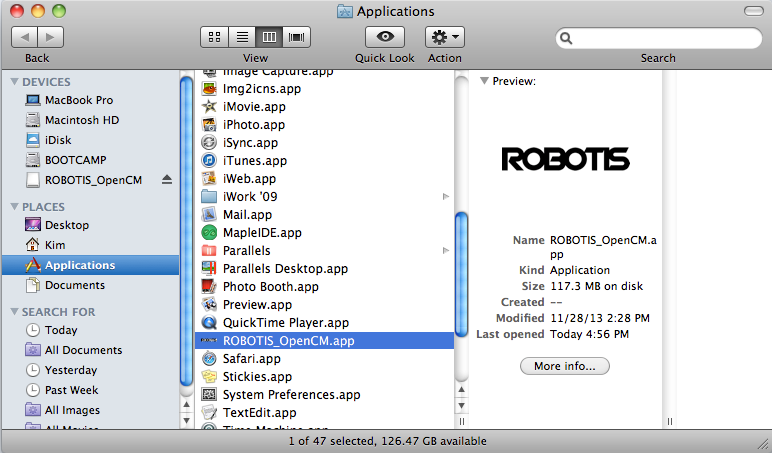Open the iDisk device in sidebar

(58, 140)
